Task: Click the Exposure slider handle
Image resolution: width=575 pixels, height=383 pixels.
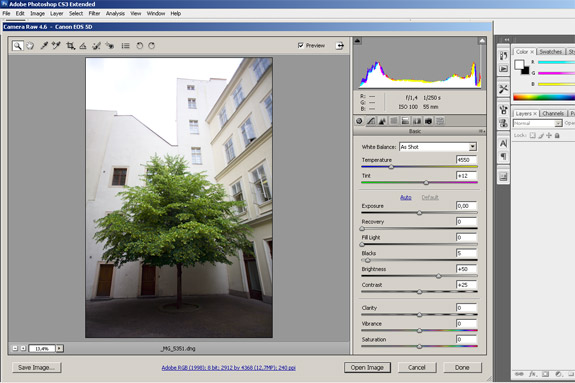Action: 420,213
